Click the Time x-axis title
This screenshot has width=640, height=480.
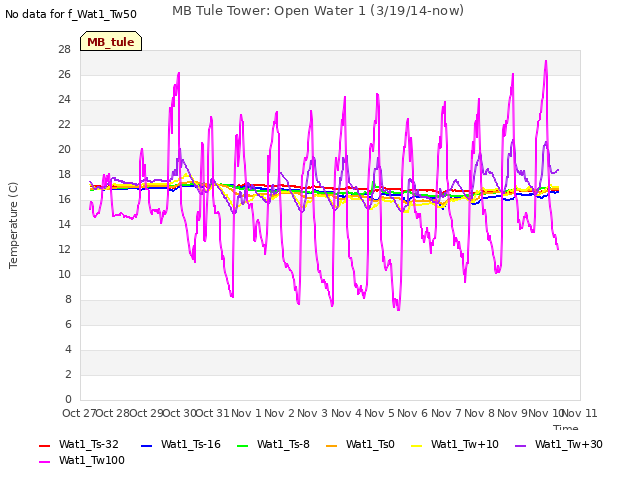click(566, 427)
